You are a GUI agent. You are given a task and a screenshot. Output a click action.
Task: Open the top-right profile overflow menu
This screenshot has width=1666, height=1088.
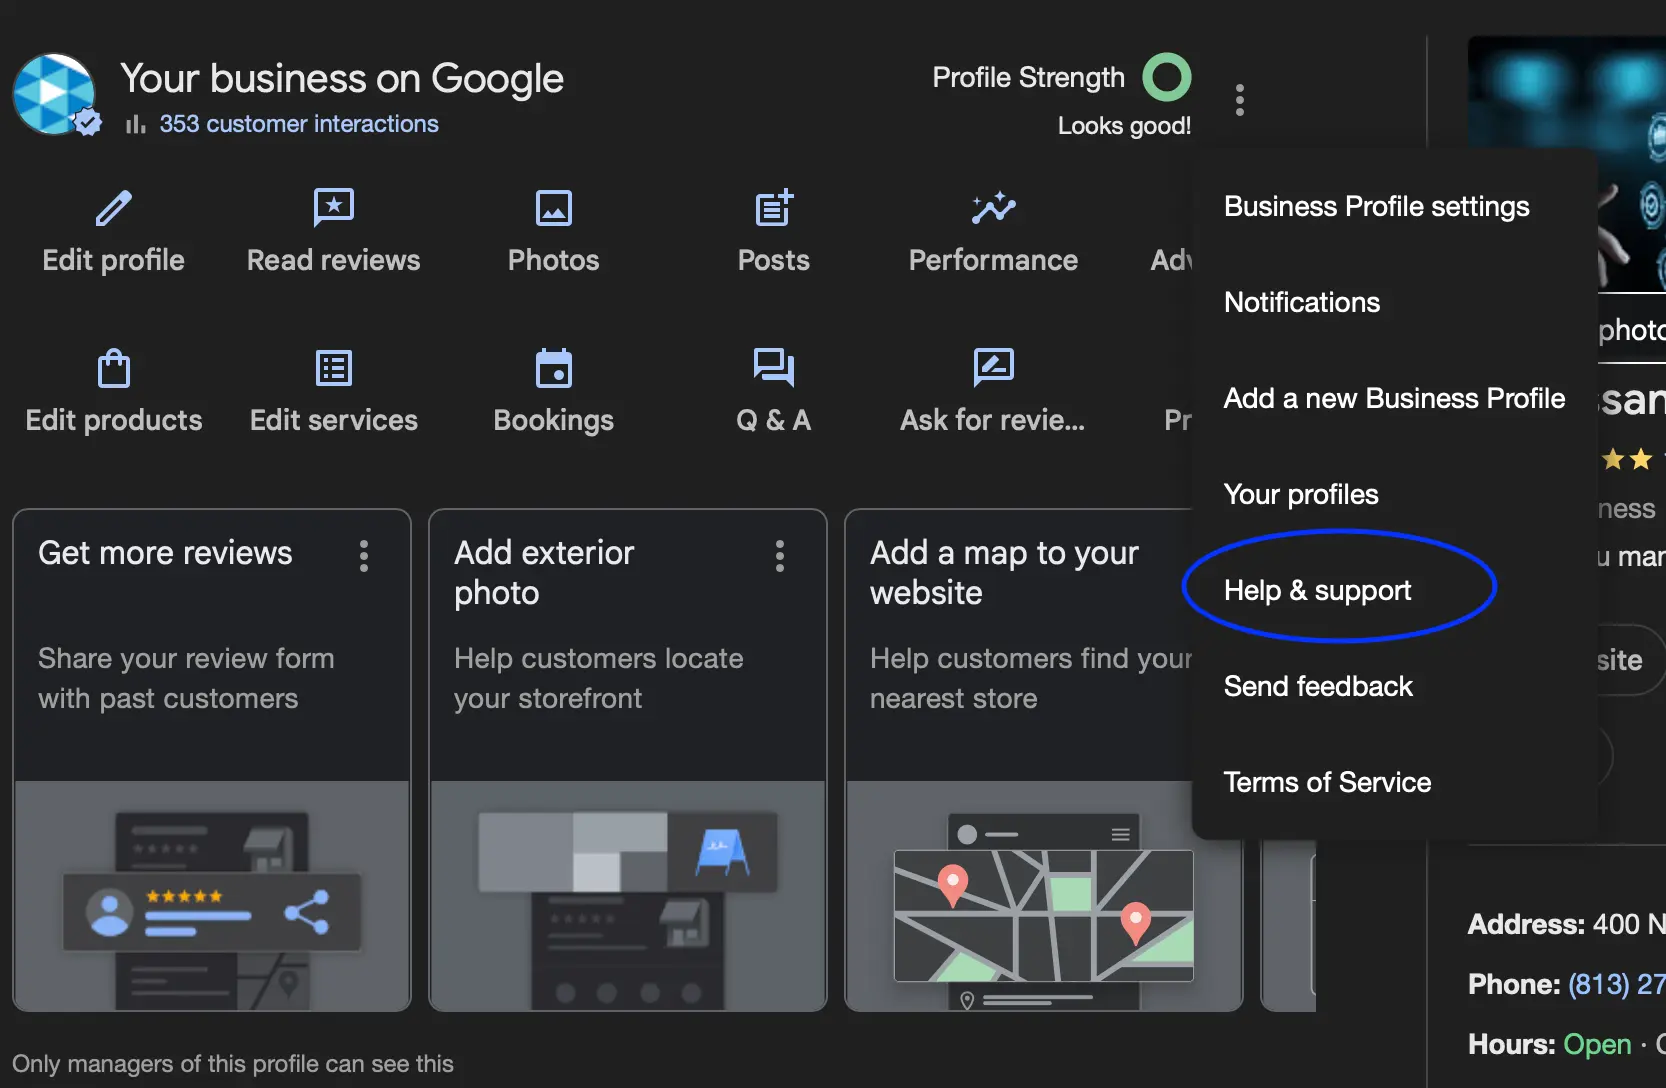[x=1239, y=99]
